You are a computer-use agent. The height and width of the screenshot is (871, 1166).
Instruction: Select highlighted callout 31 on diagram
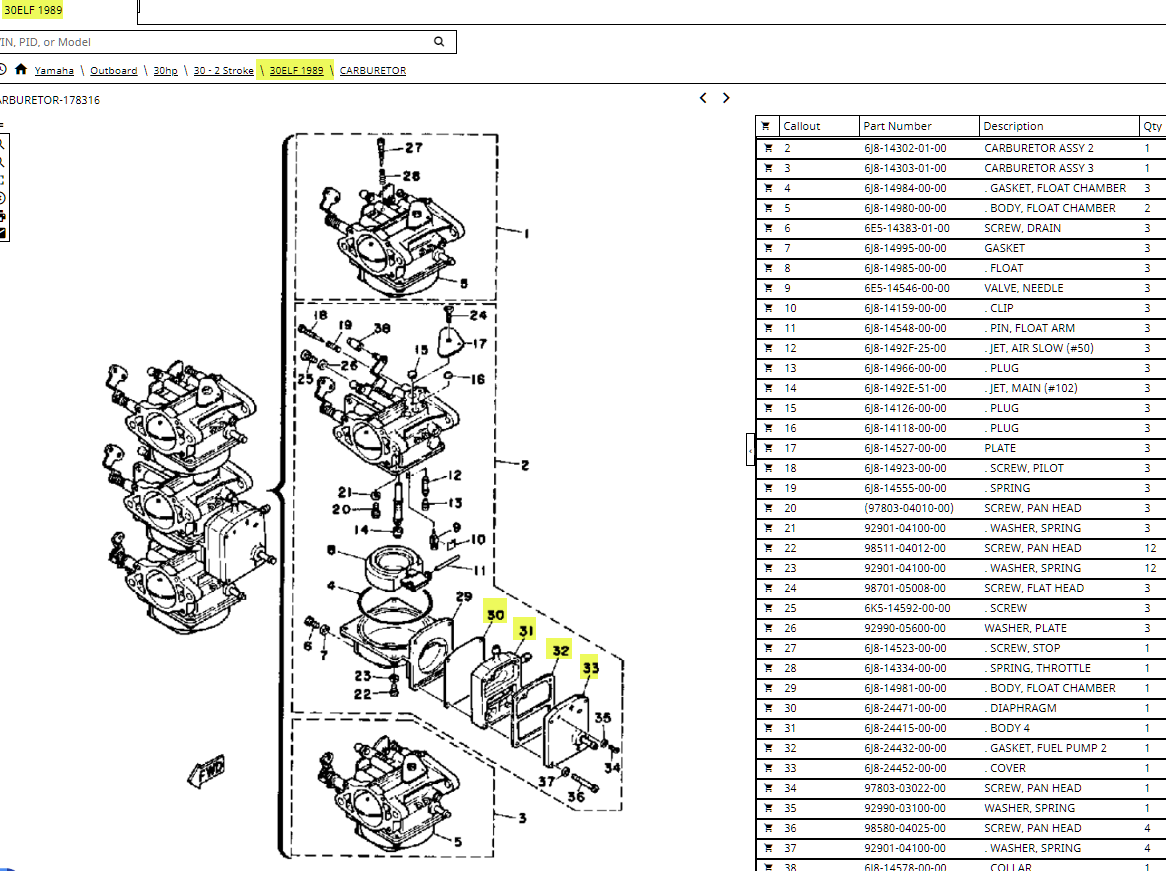click(526, 631)
